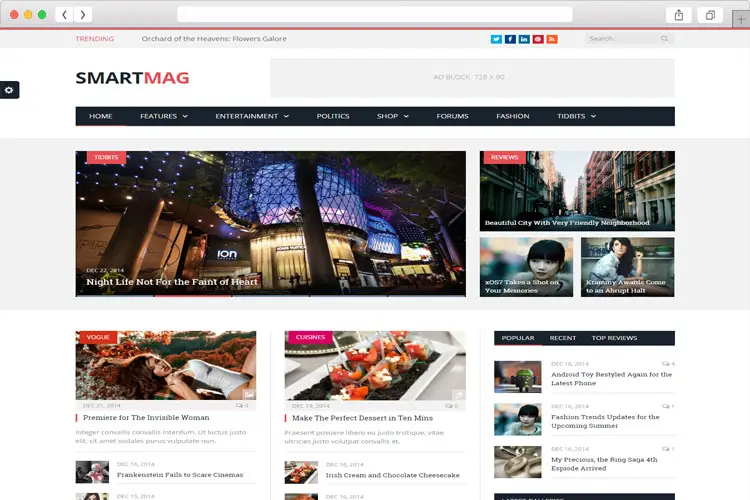
Task: Open the Facebook social icon
Action: 510,39
